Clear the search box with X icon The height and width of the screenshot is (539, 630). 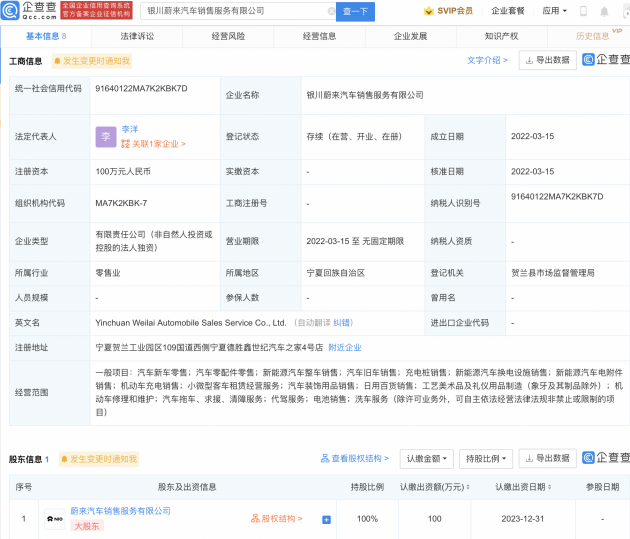coord(331,11)
